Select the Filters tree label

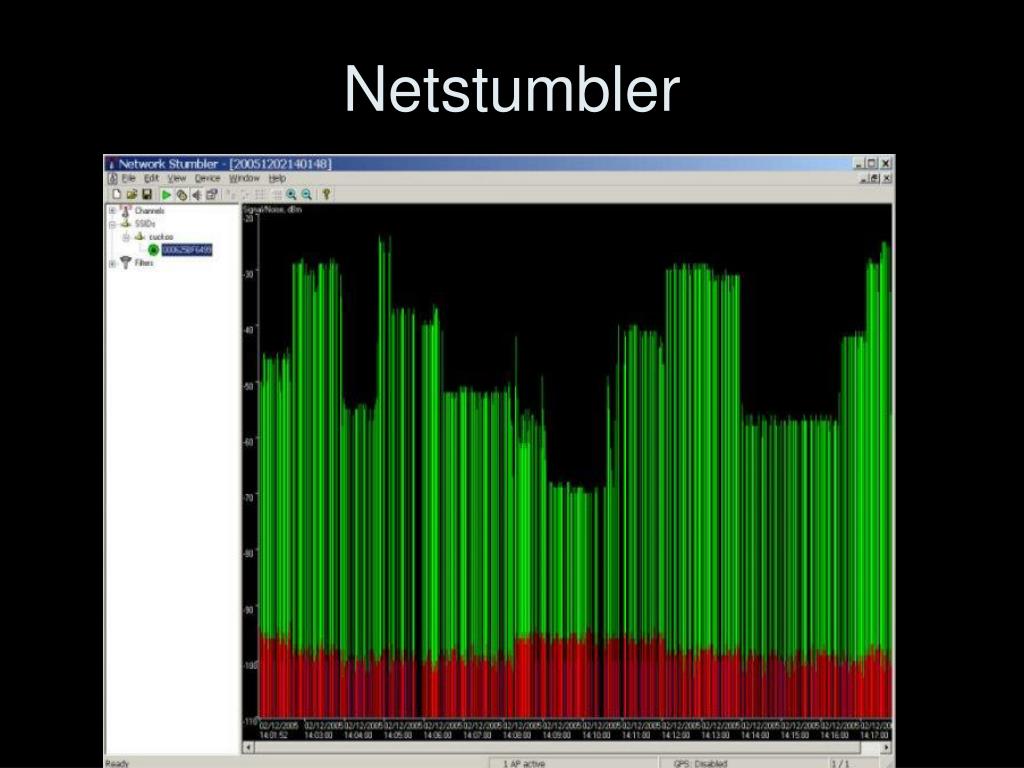[x=144, y=263]
